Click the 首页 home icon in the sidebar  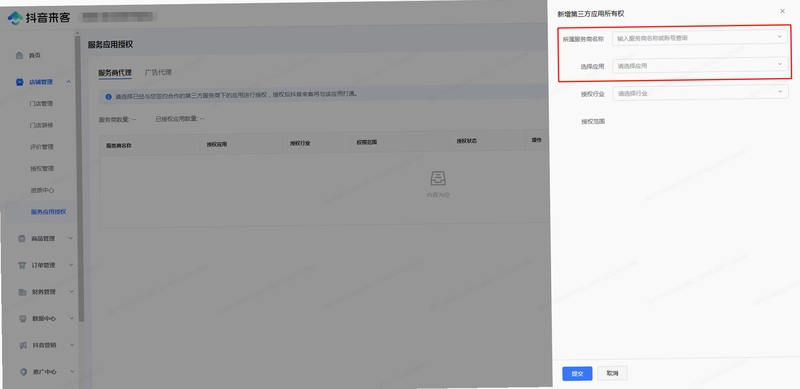pyautogui.click(x=19, y=55)
